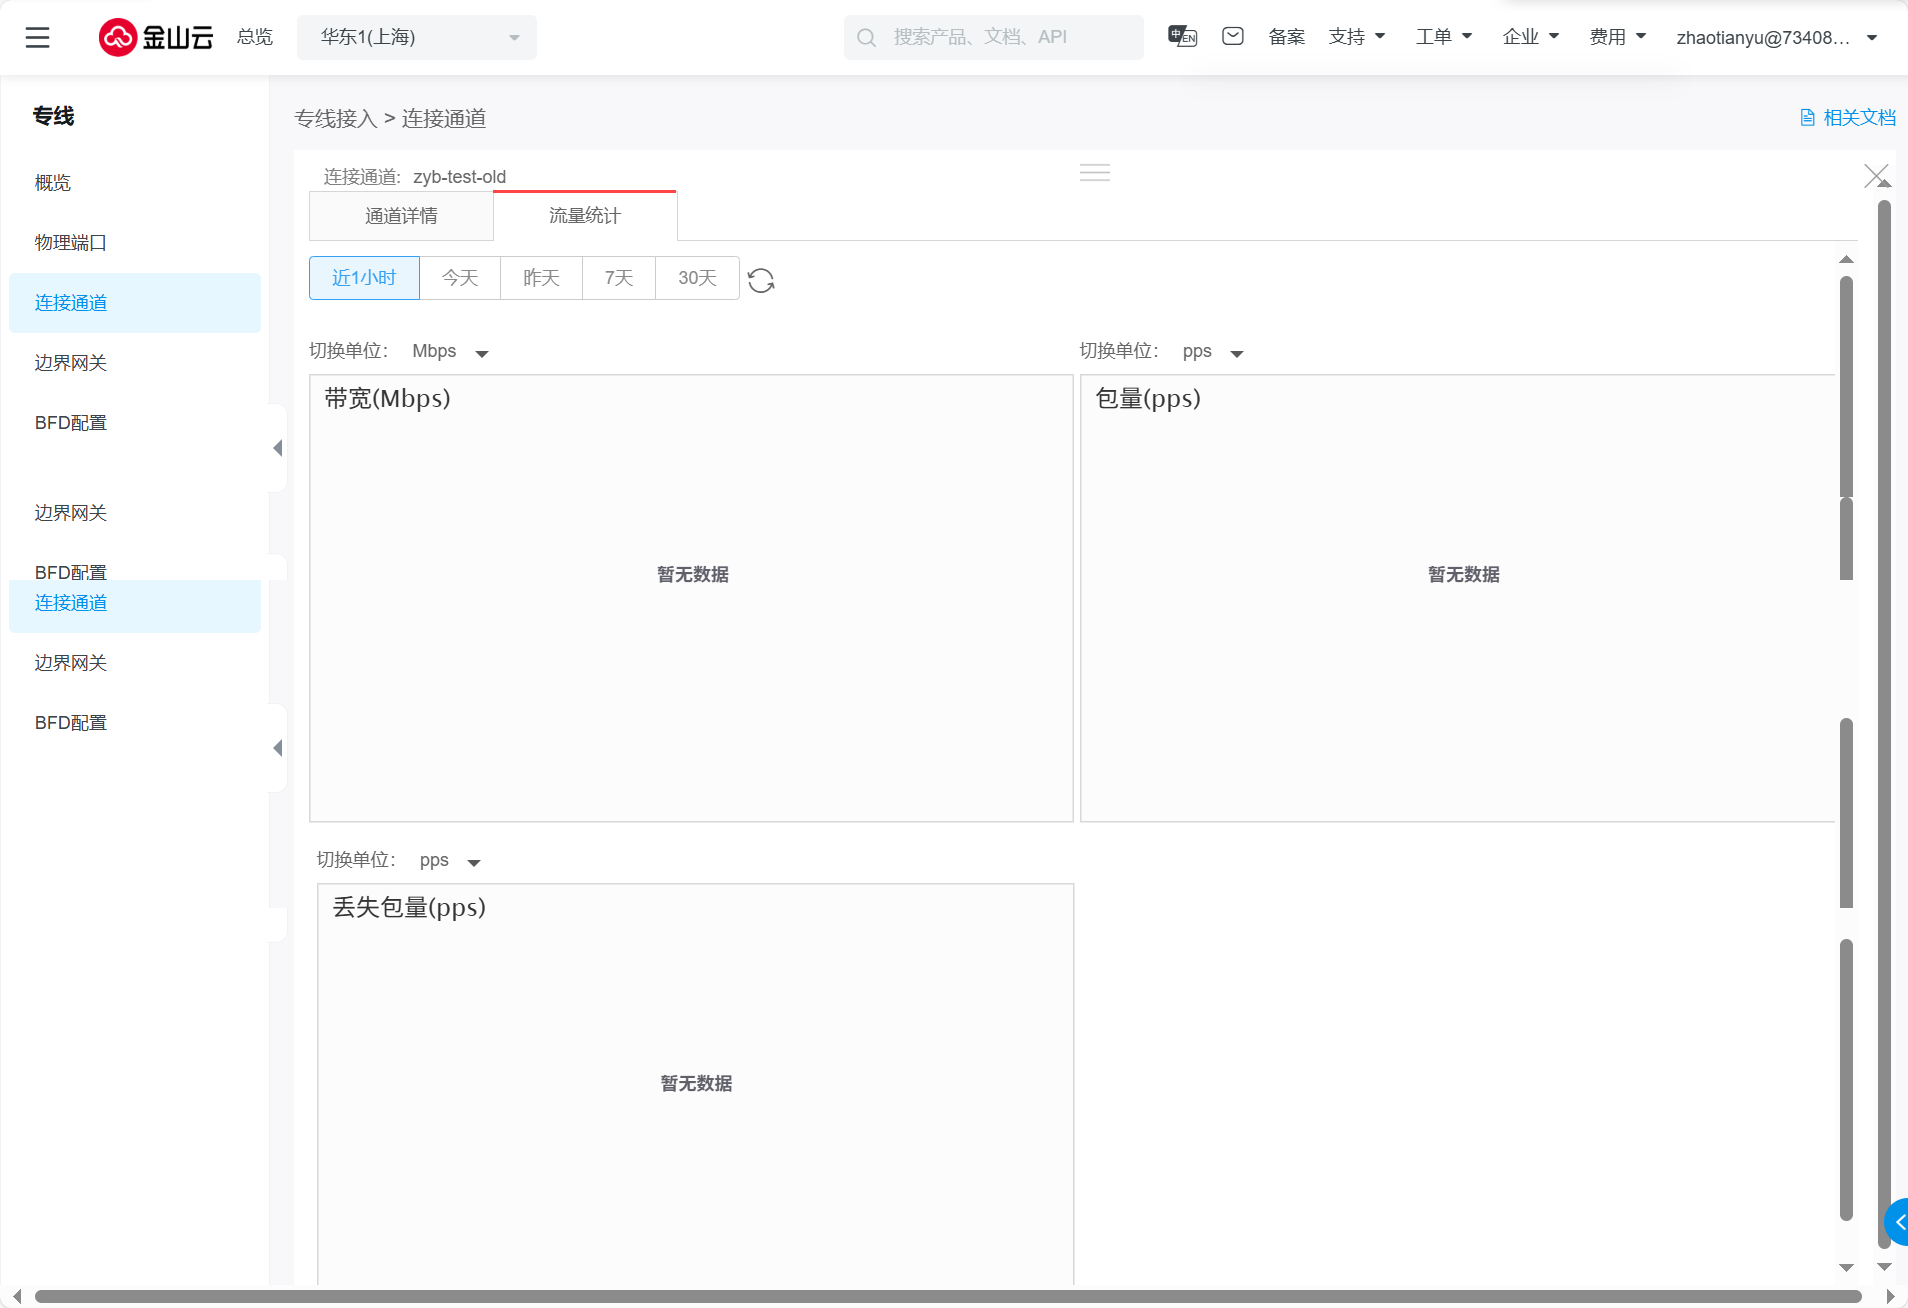Select the 30天 time range
Viewport: 1908px width, 1308px height.
click(697, 278)
